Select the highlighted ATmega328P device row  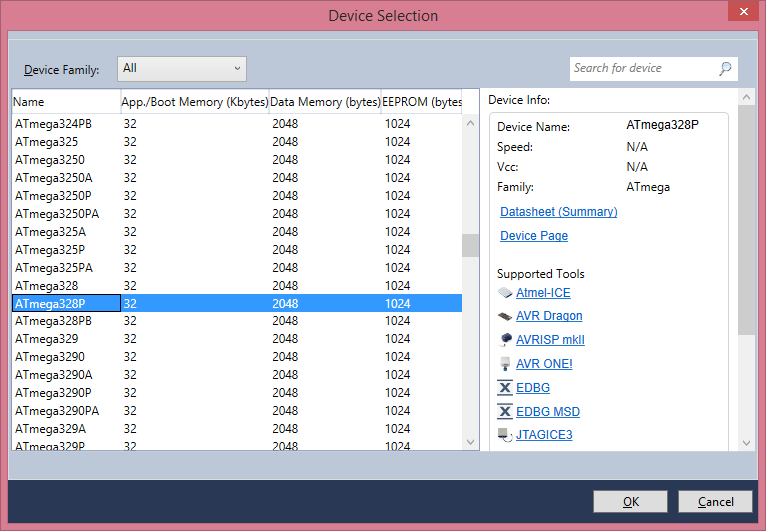(237, 303)
